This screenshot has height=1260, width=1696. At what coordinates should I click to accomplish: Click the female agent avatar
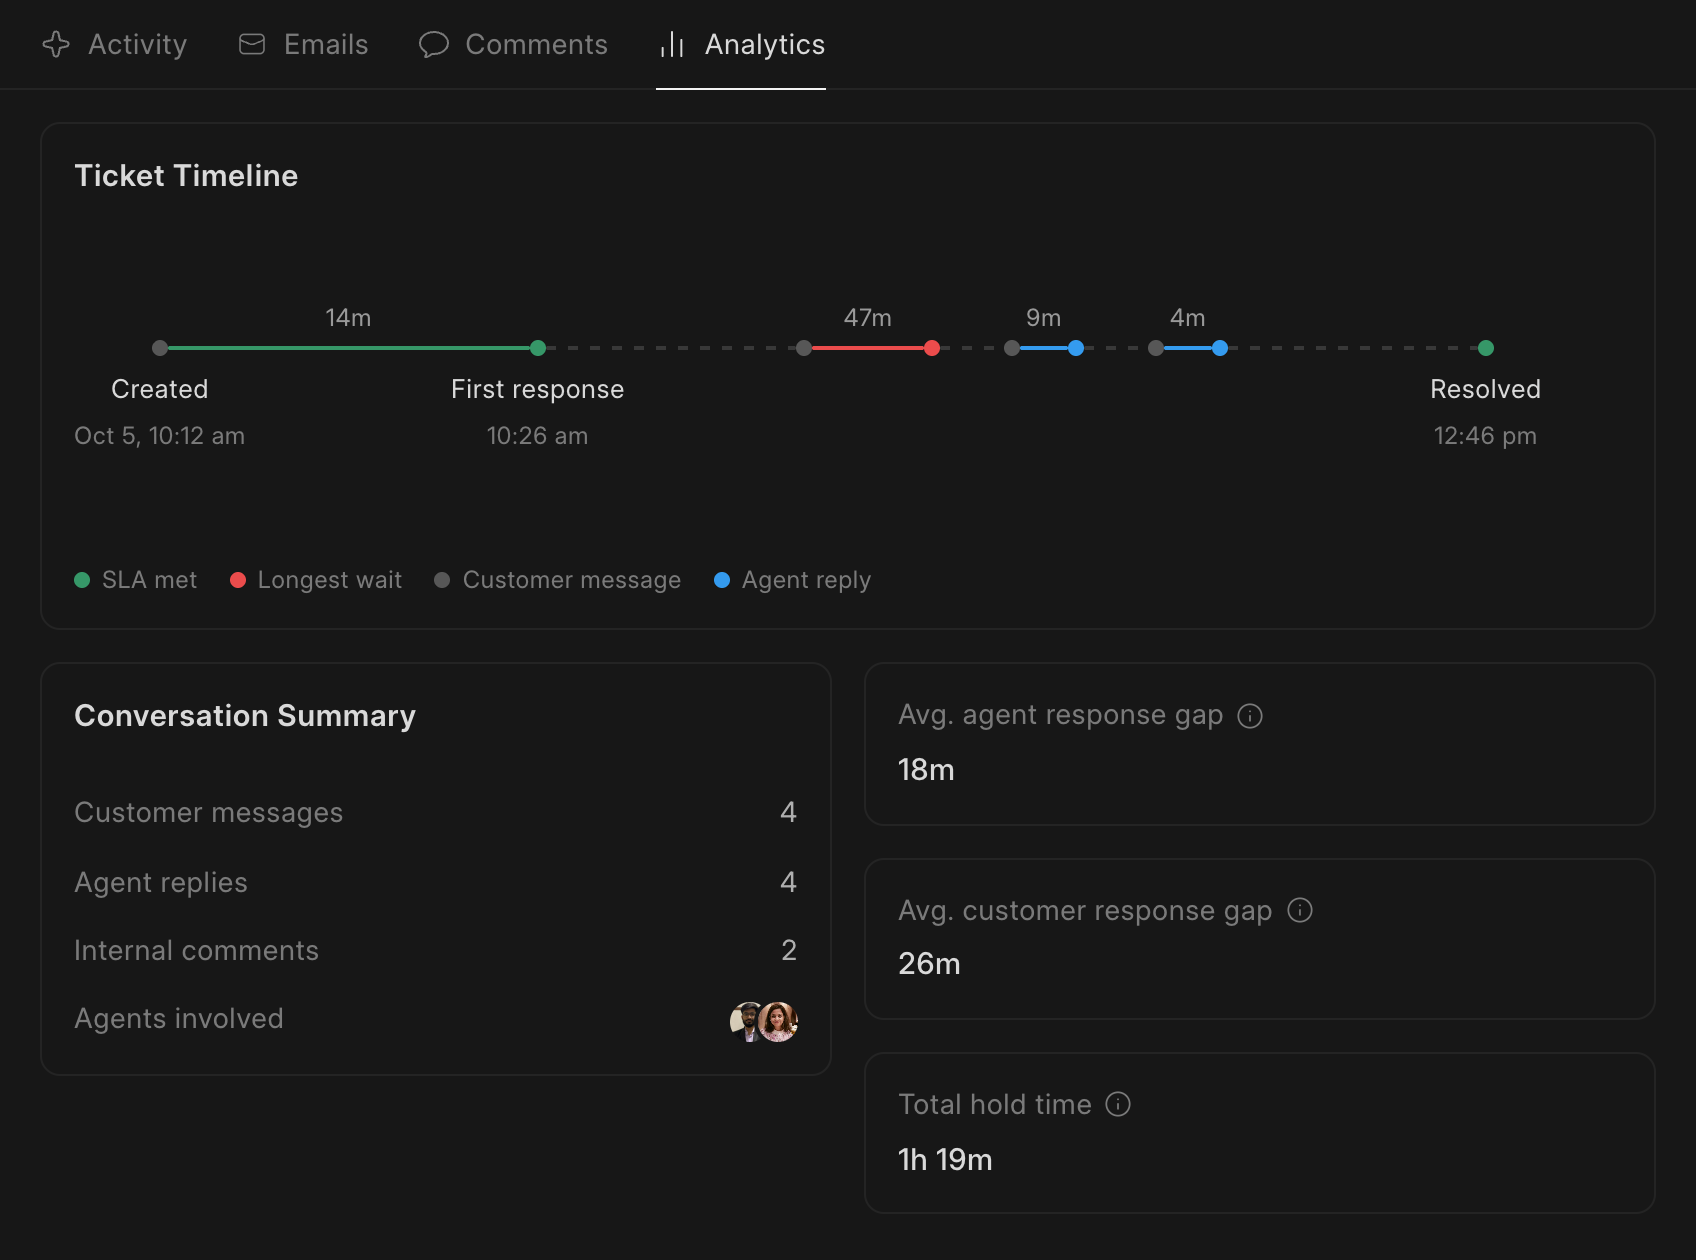coord(778,1022)
